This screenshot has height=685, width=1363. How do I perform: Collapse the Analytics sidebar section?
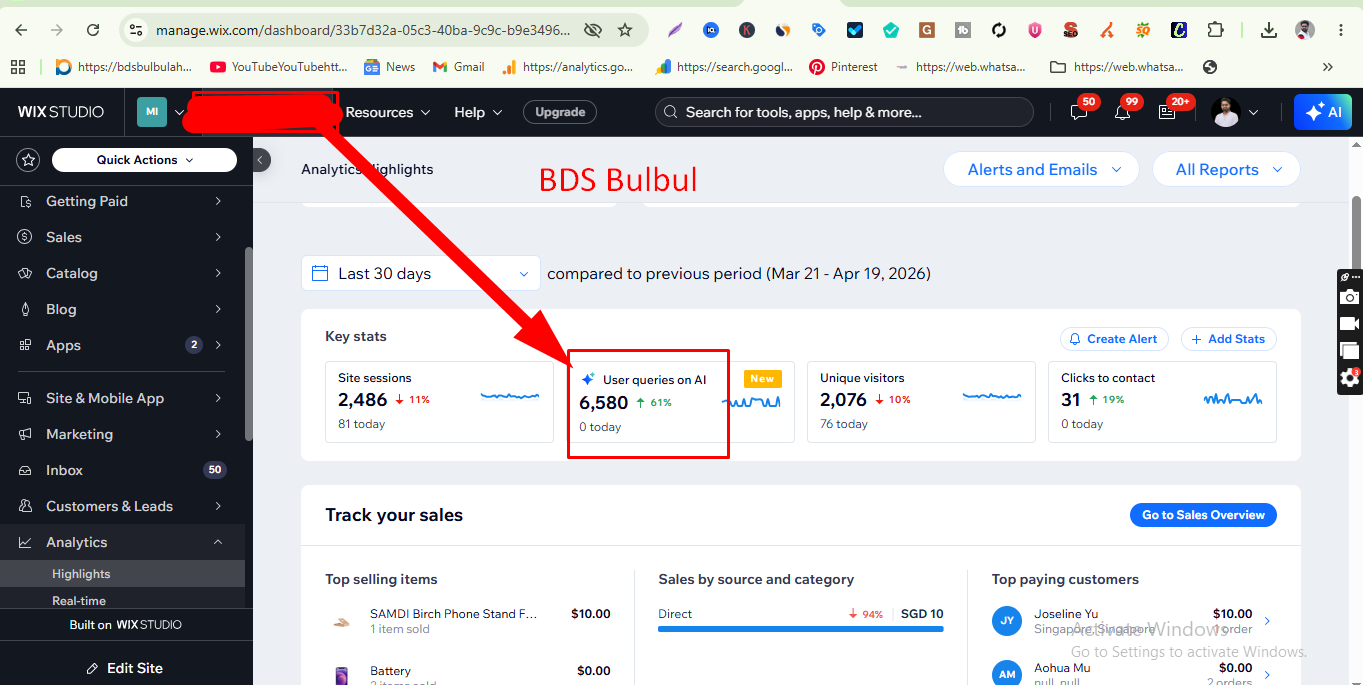[122, 542]
